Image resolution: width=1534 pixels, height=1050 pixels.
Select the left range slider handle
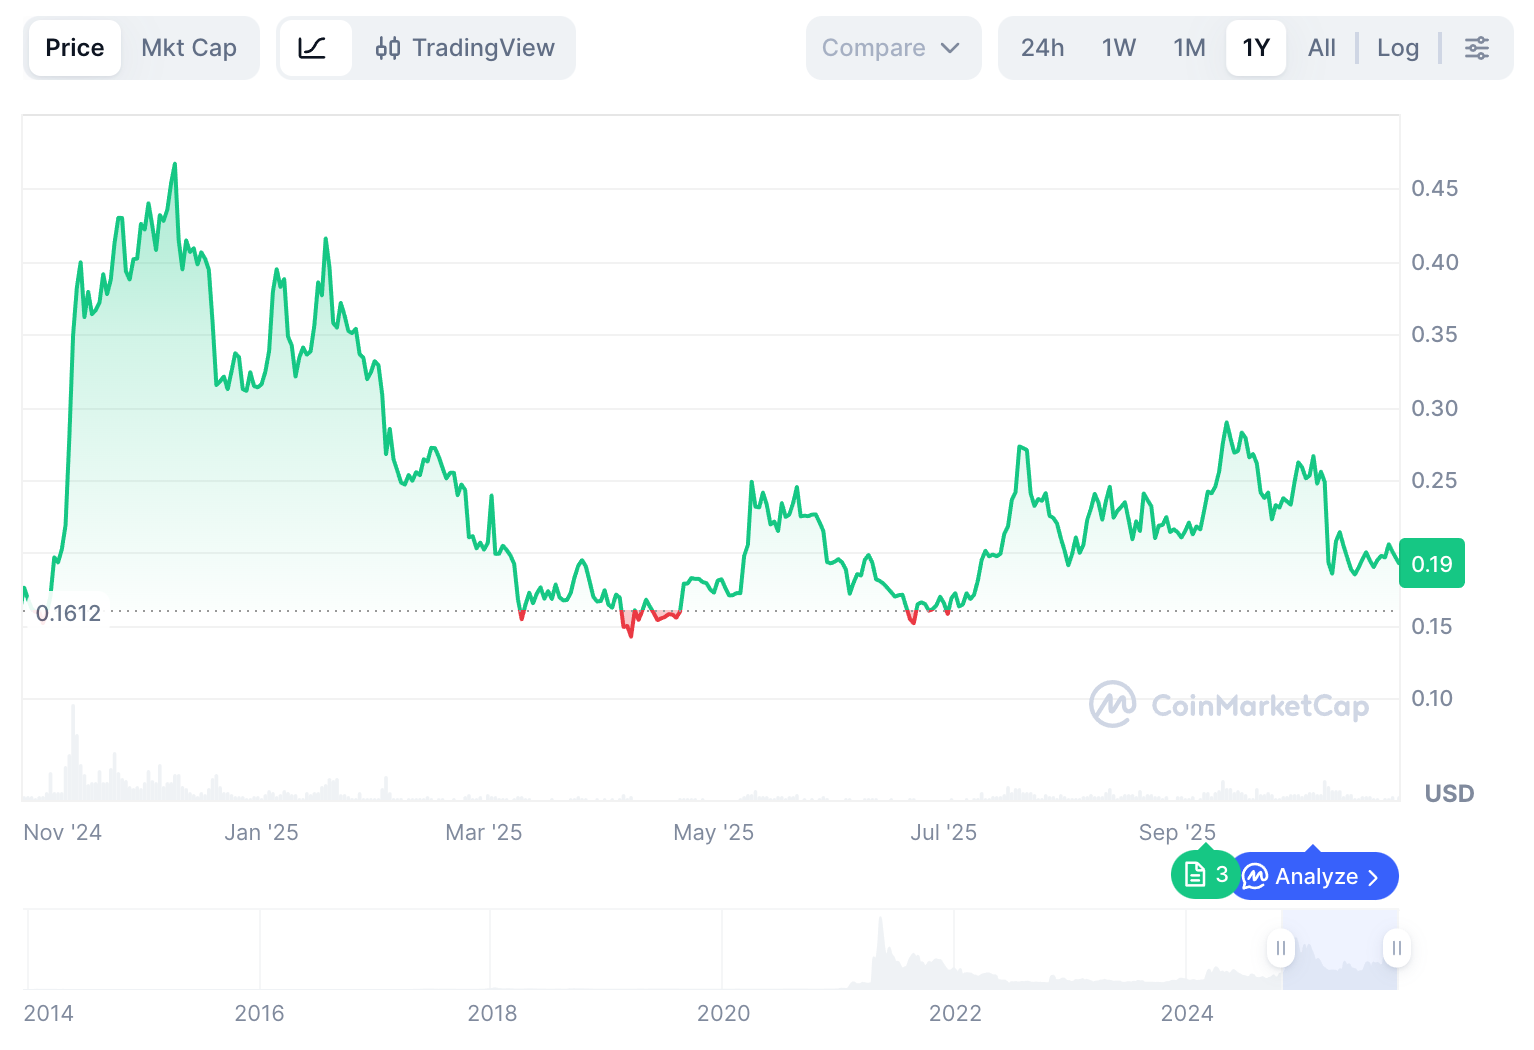1281,948
